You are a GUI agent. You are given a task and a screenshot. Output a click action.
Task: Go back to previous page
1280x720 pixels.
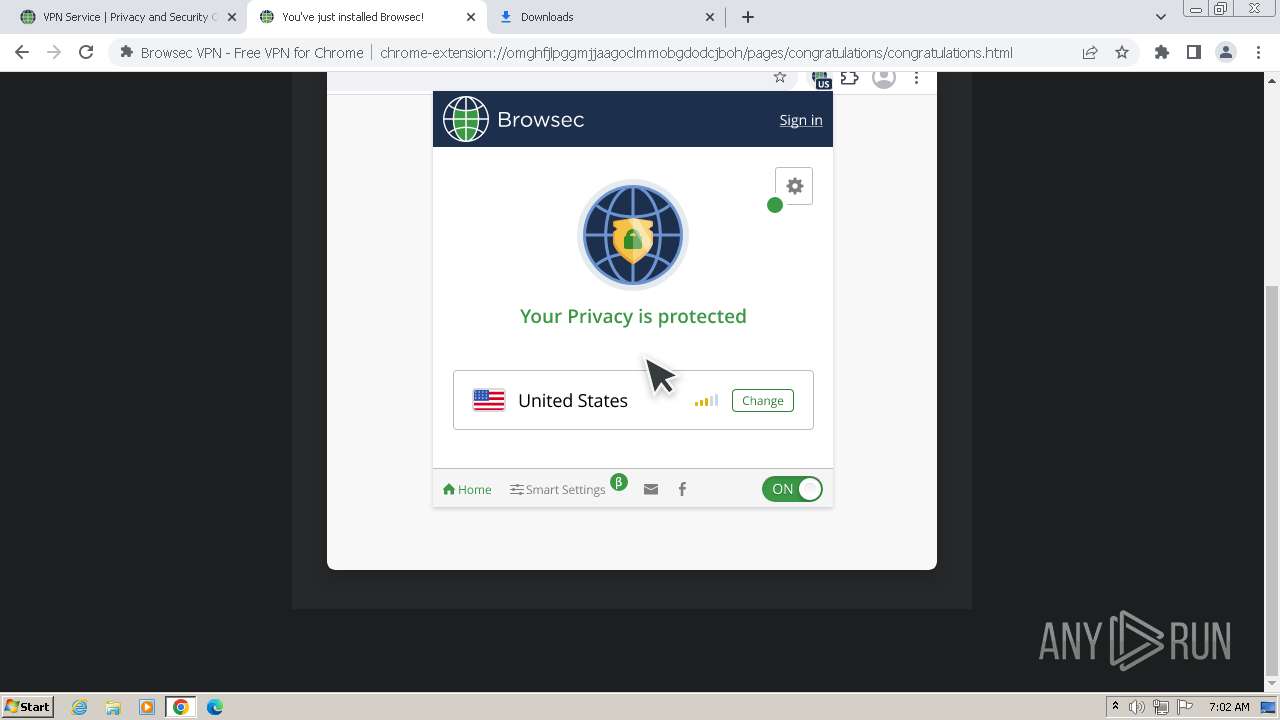[22, 53]
